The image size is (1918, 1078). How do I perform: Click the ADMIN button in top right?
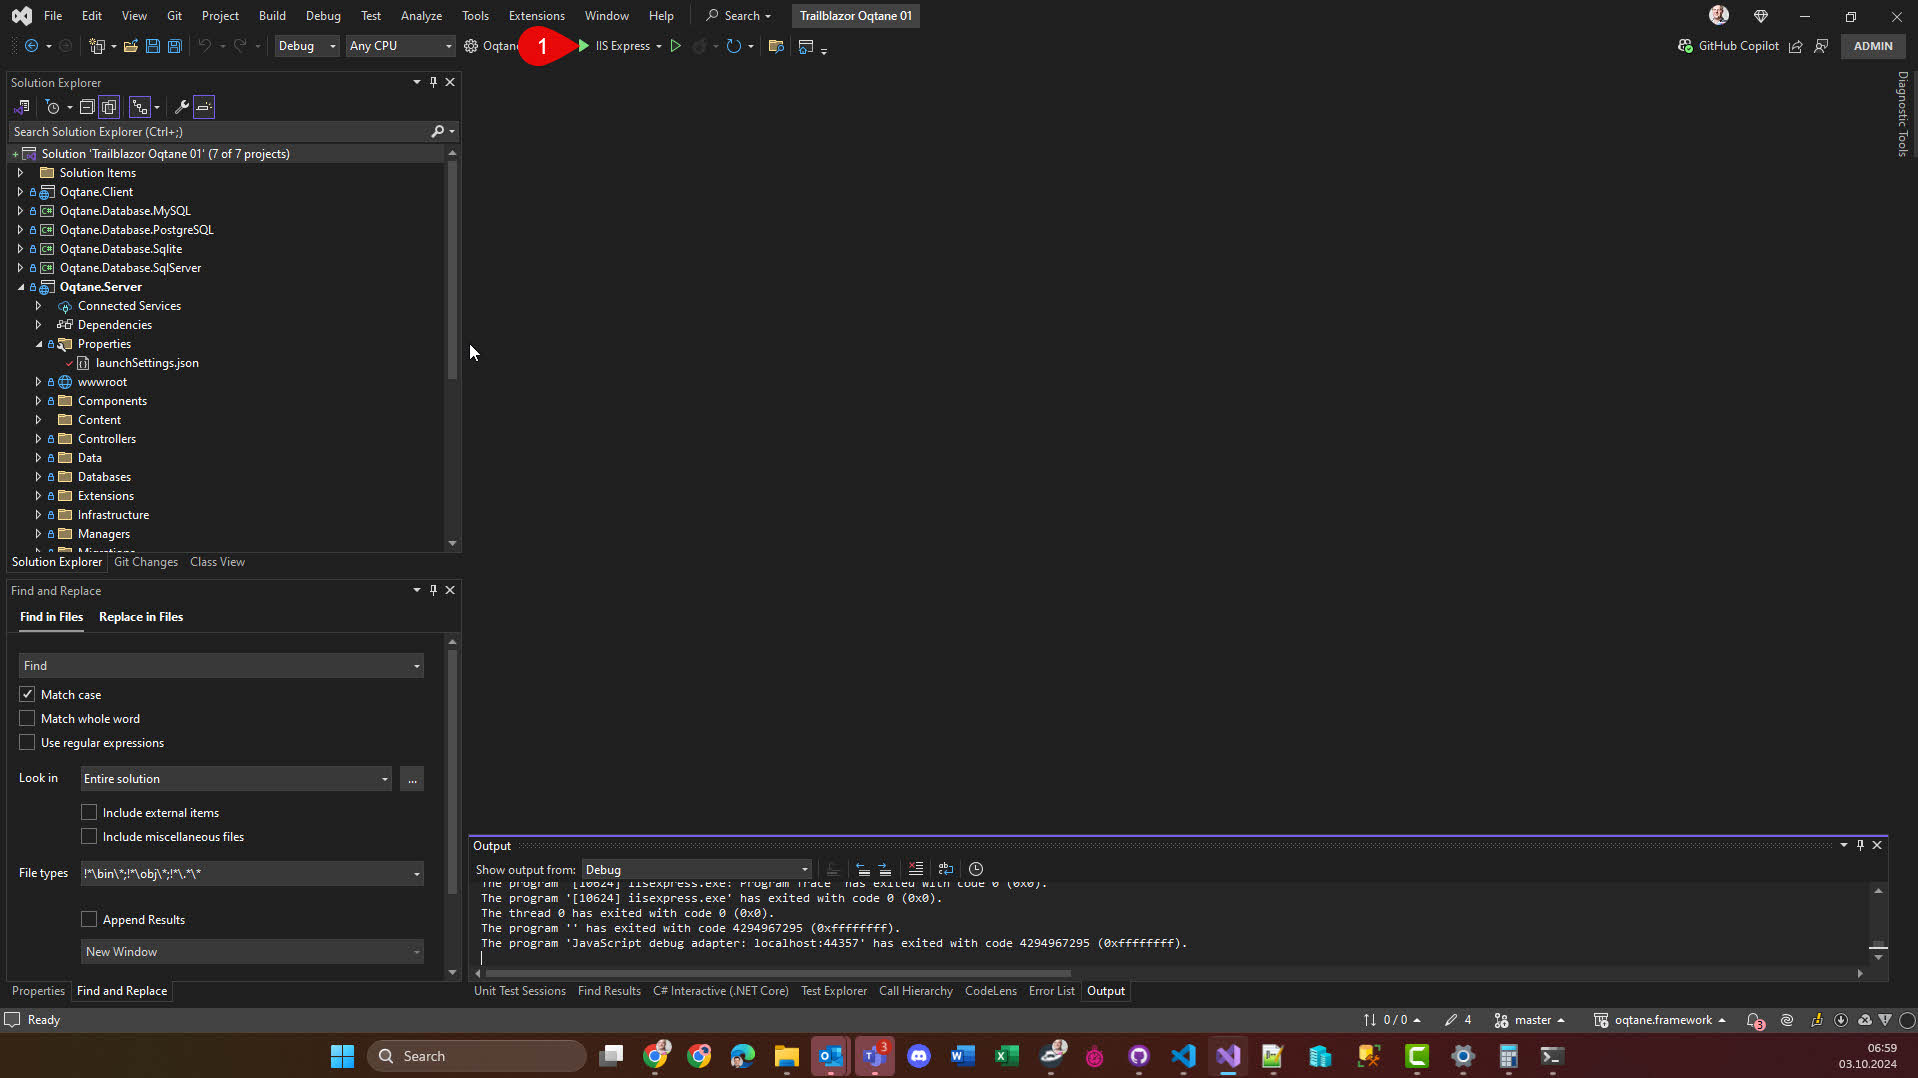tap(1872, 46)
